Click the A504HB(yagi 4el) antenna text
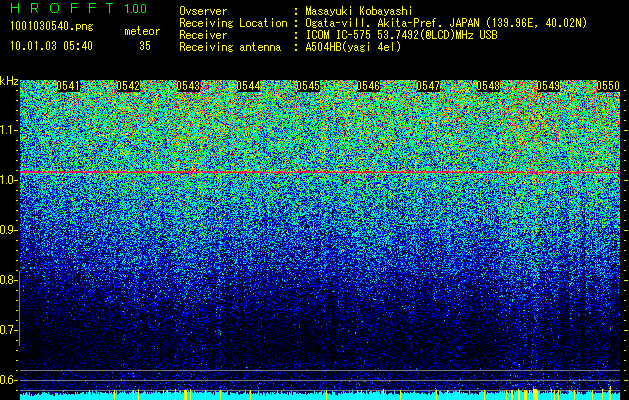Image resolution: width=629 pixels, height=400 pixels. 353,47
